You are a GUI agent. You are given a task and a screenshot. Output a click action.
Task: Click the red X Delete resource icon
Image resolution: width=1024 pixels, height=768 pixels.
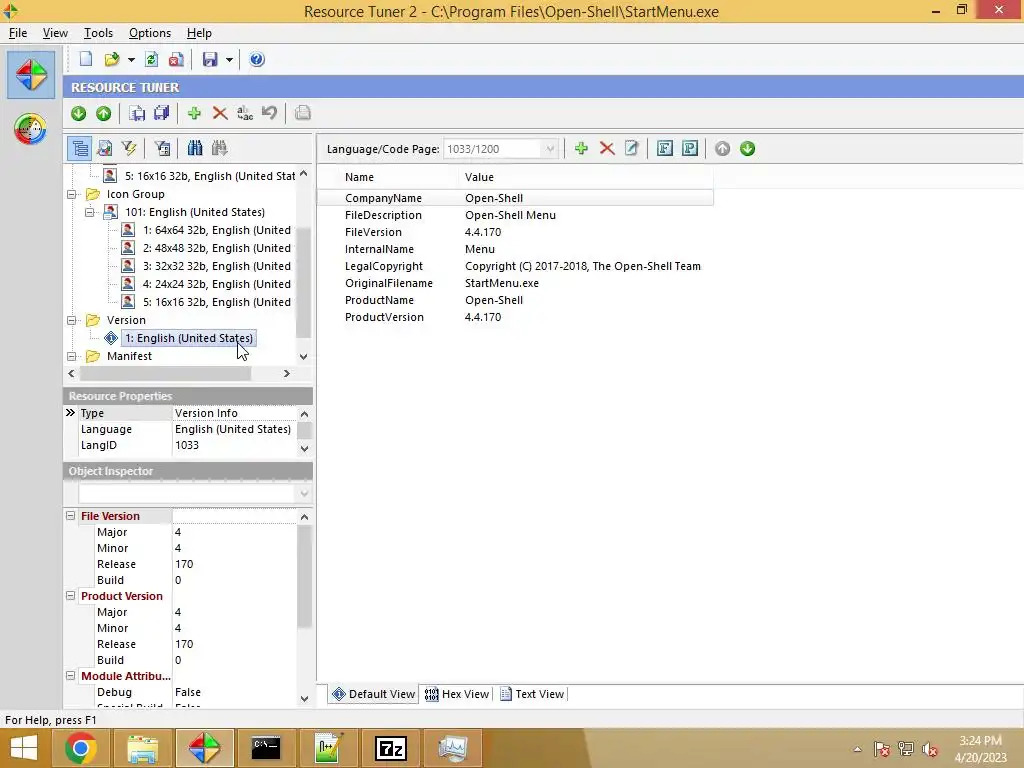pos(220,114)
